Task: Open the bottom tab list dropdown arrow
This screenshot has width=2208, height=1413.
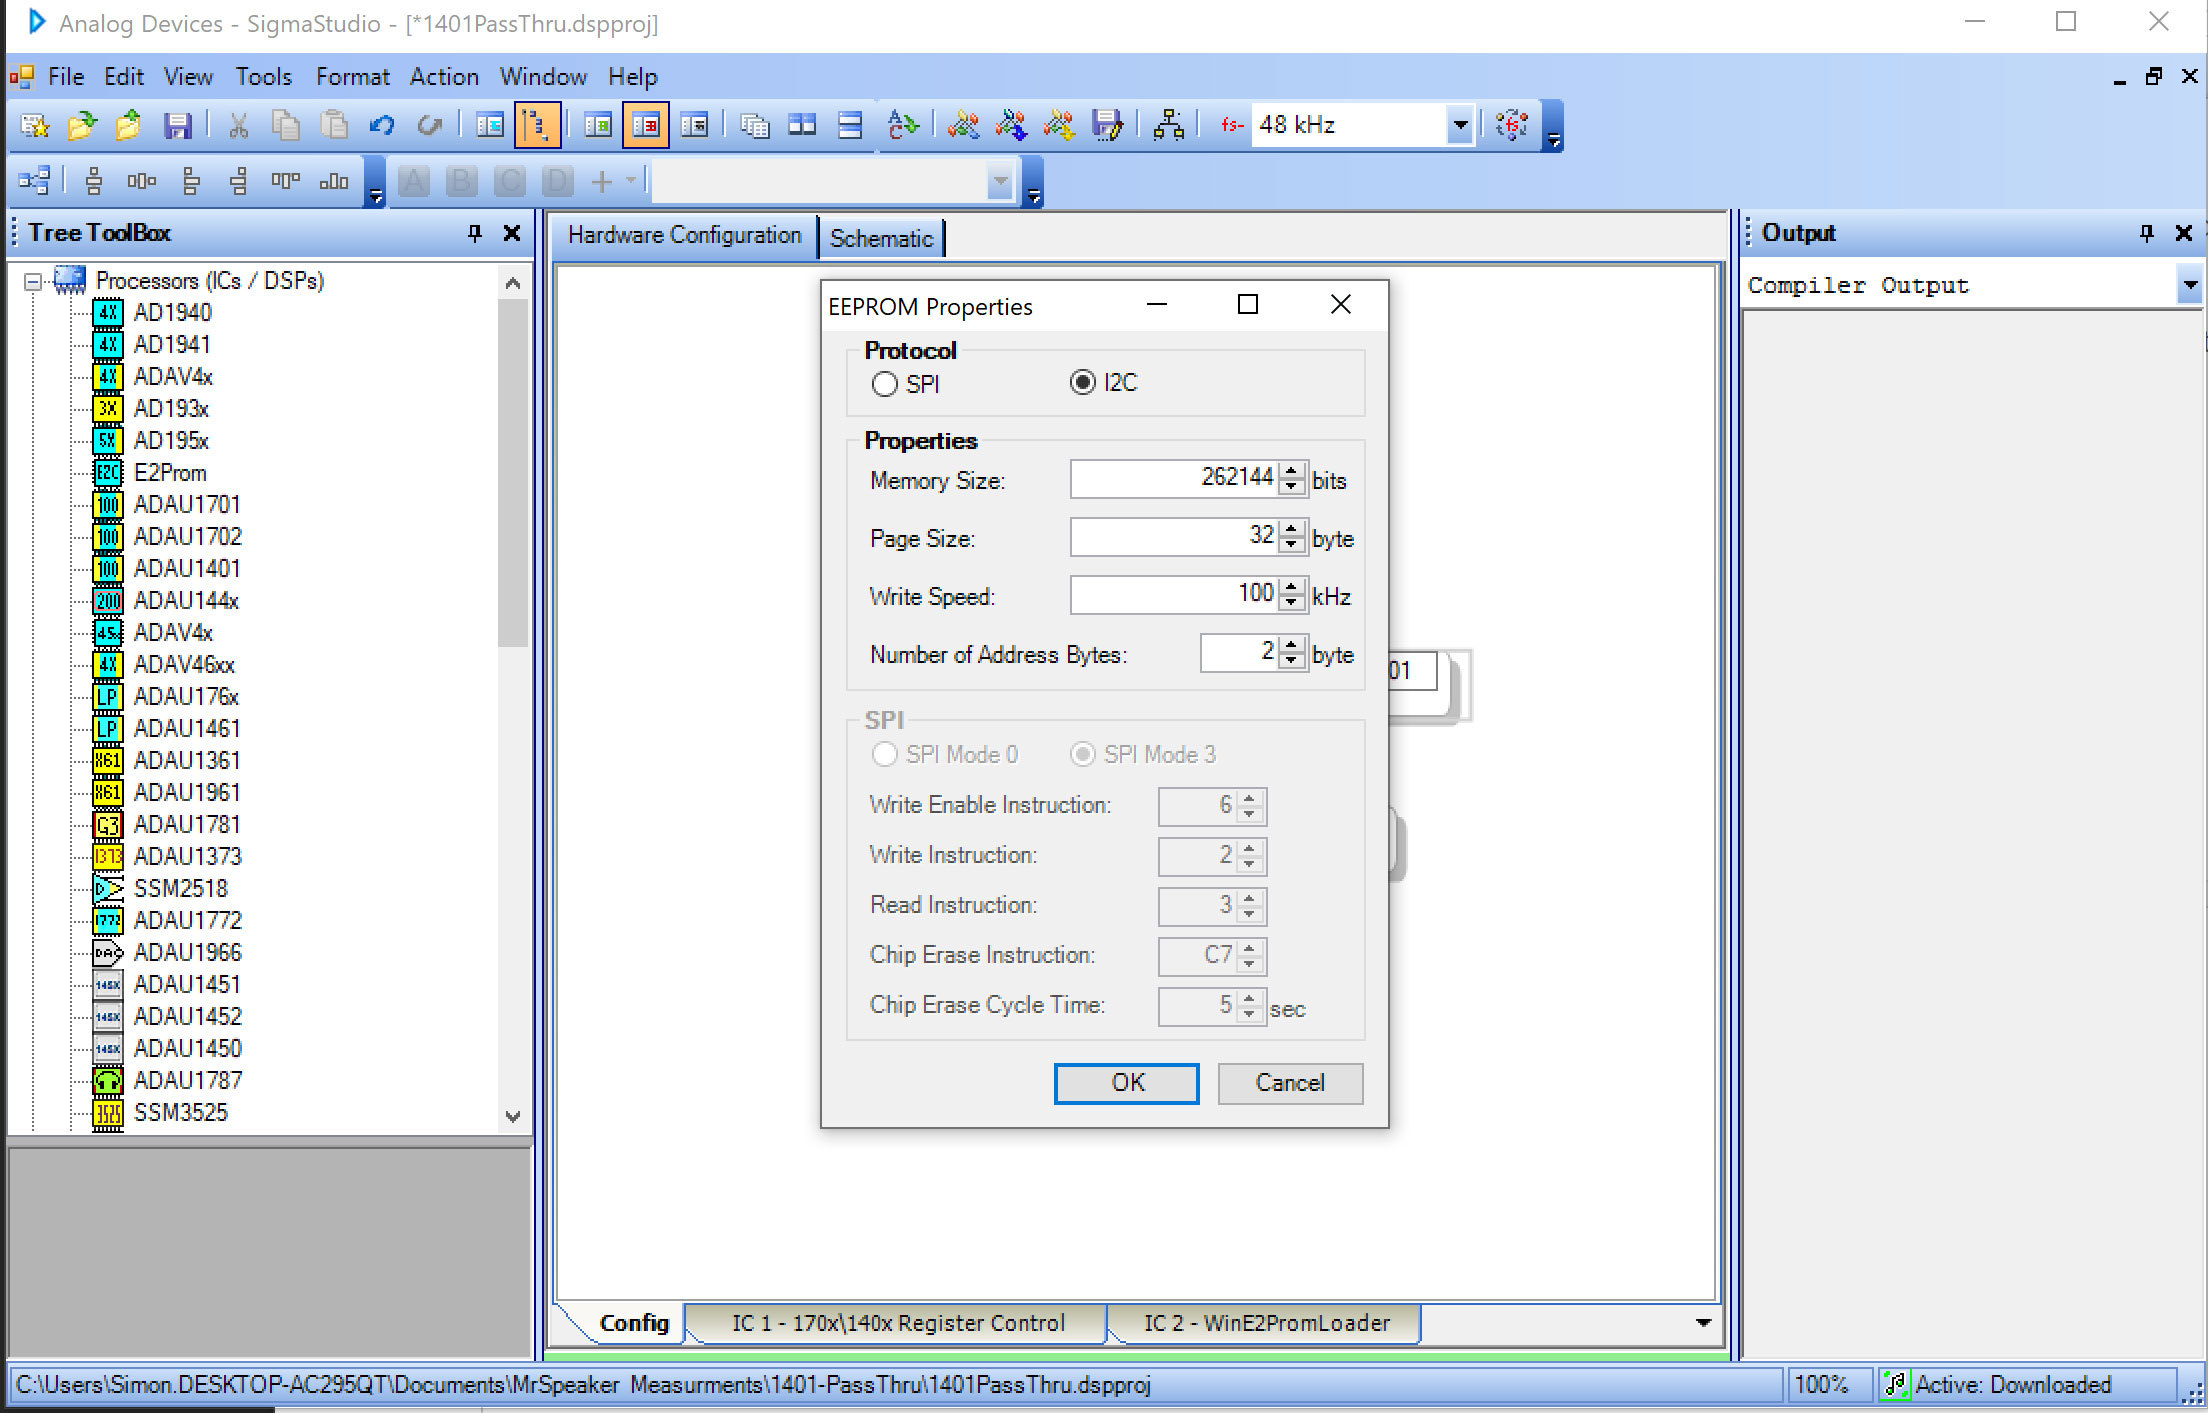Action: click(1704, 1323)
